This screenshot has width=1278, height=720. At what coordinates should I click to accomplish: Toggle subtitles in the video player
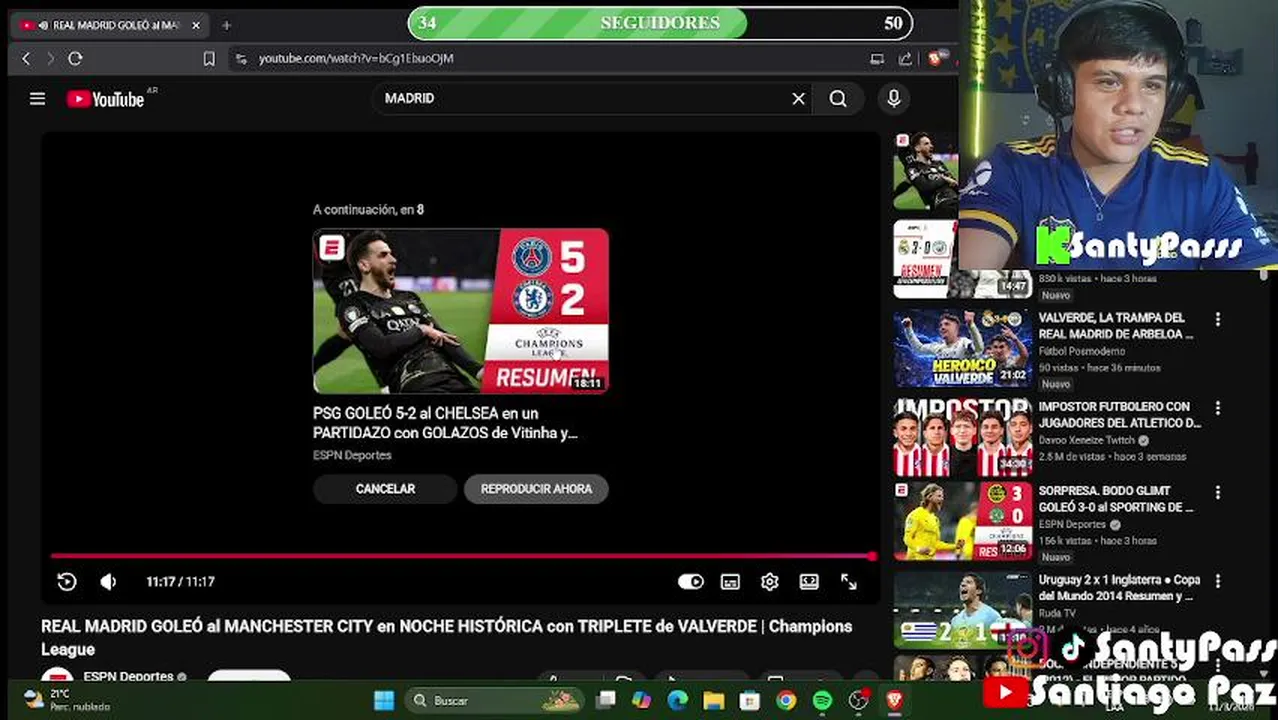click(730, 581)
